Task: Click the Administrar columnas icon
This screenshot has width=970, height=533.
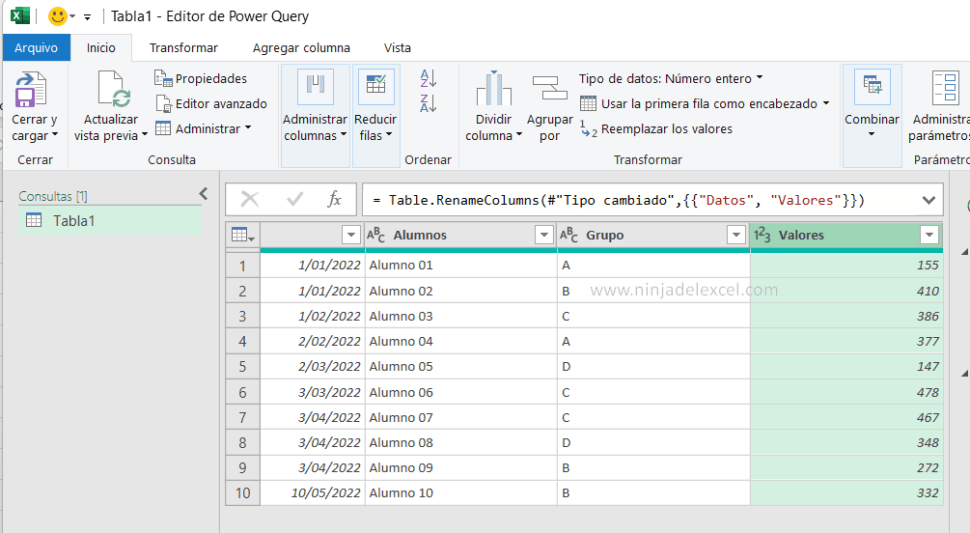Action: [315, 87]
